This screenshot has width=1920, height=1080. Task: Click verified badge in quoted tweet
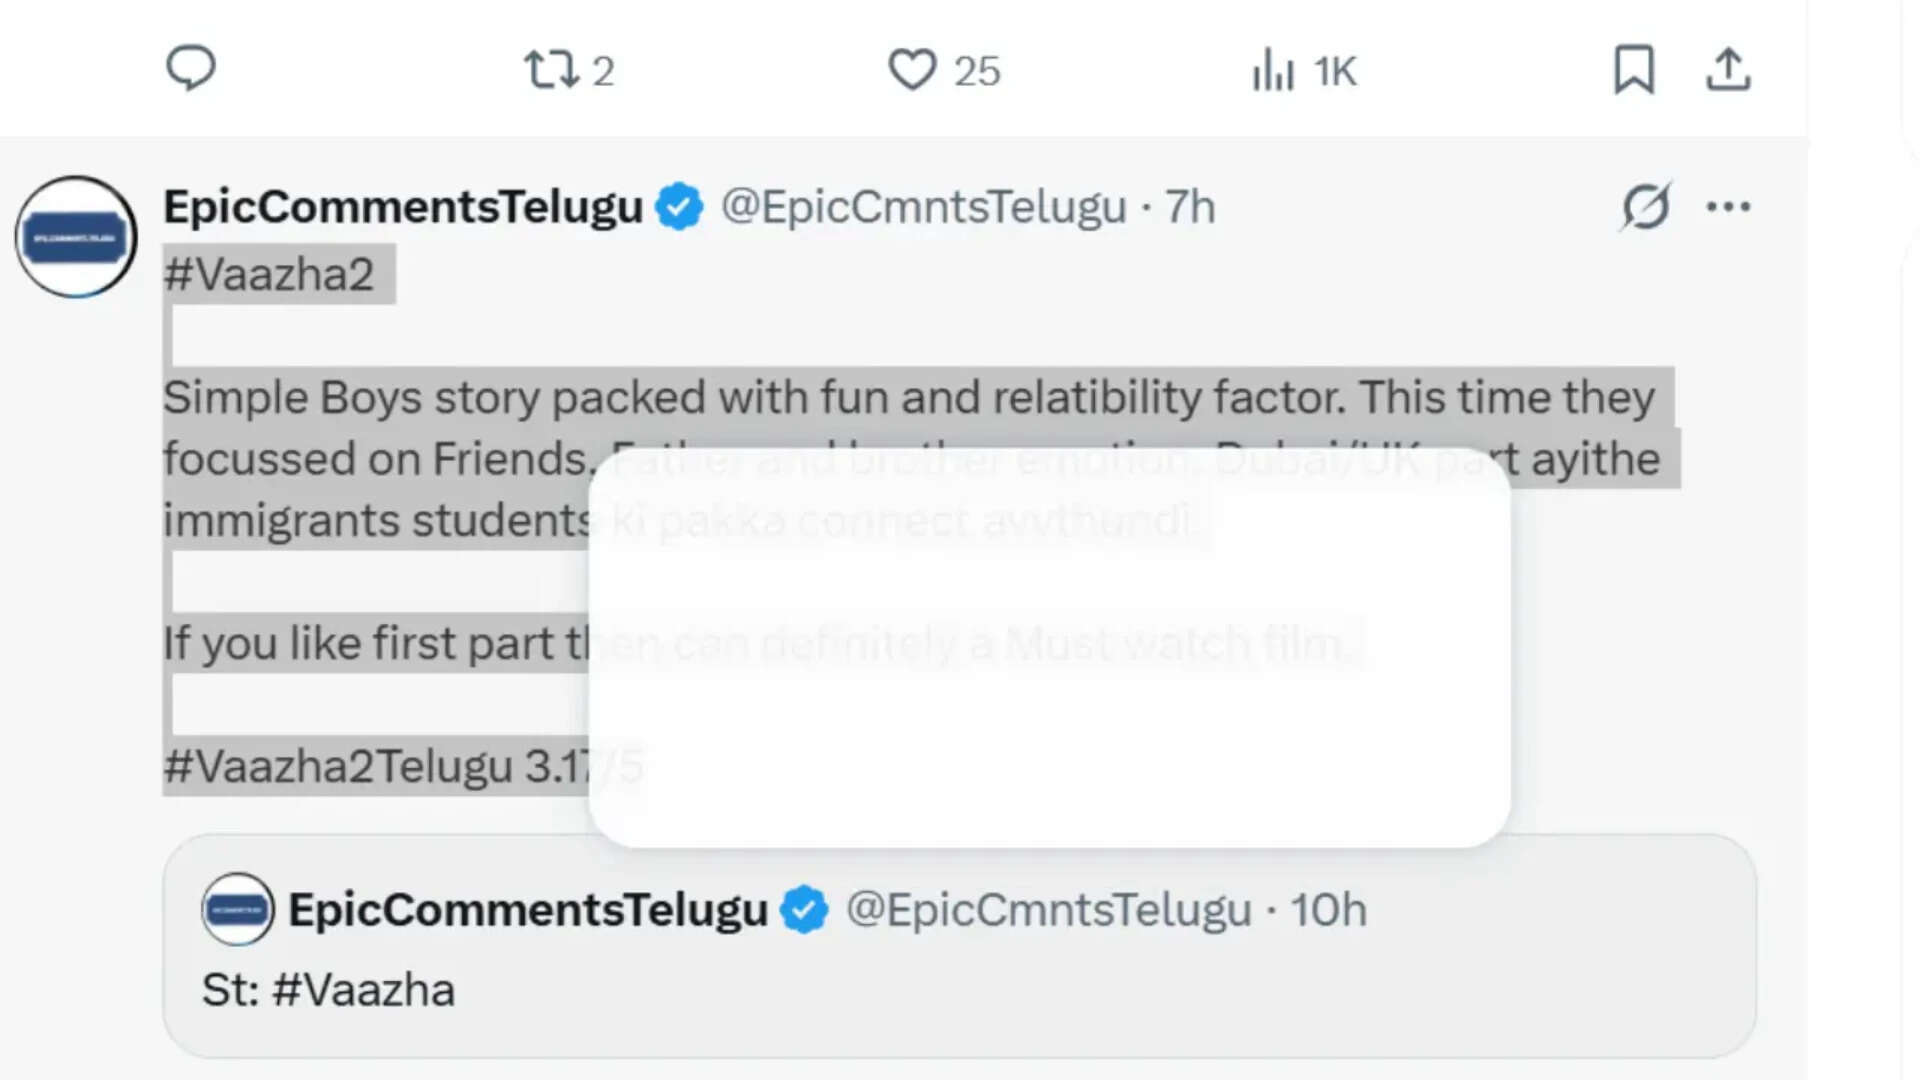804,910
